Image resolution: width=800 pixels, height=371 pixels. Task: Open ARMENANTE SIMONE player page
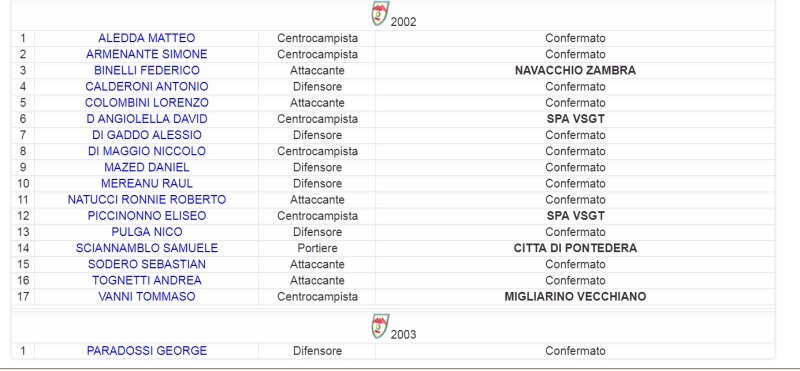pyautogui.click(x=146, y=55)
